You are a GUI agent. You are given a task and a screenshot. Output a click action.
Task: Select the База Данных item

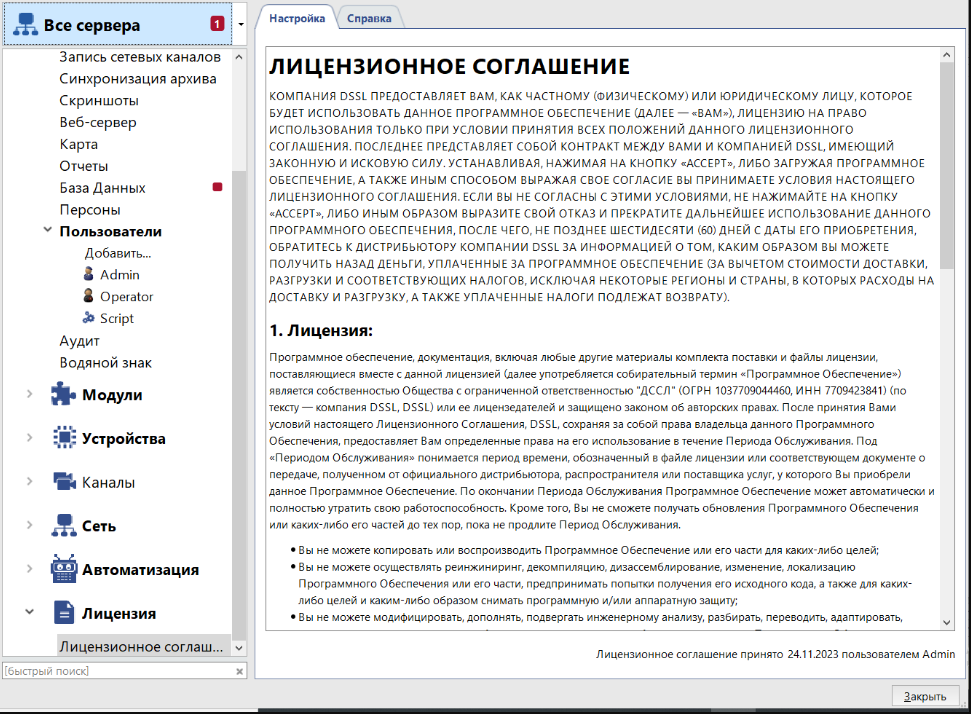[102, 188]
